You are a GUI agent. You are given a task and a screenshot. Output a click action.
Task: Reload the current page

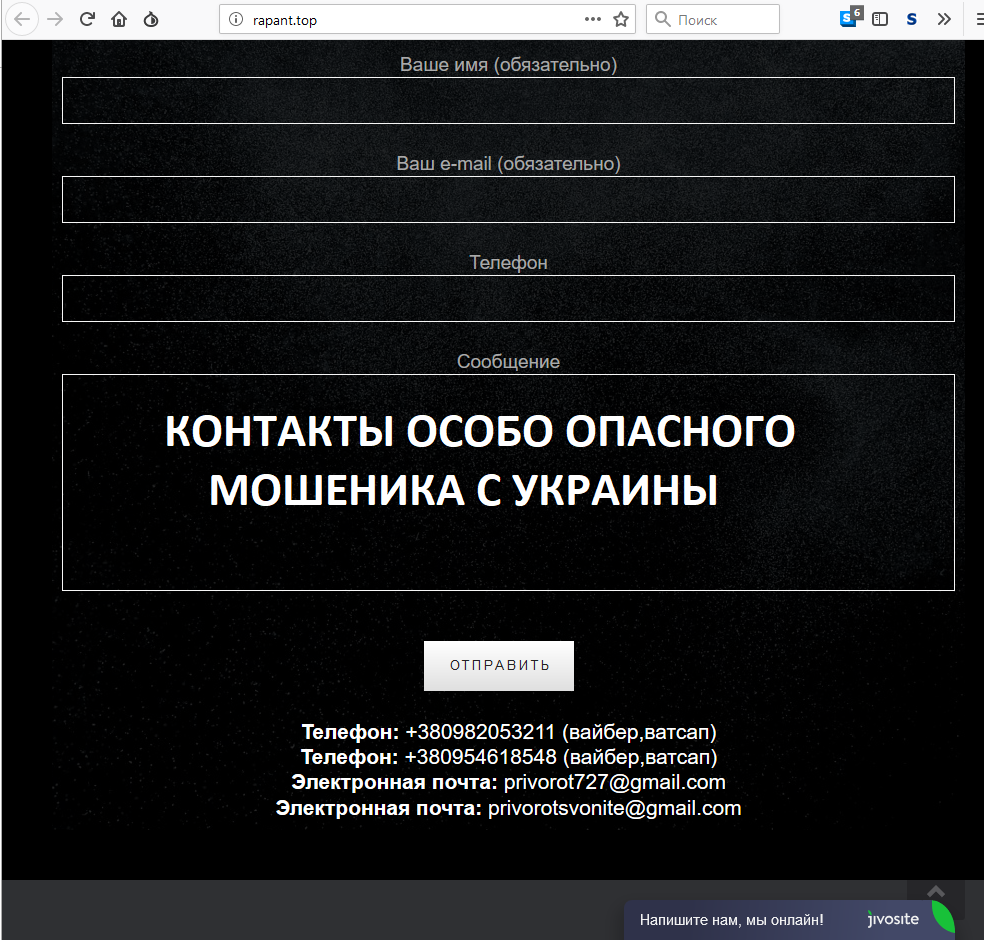coord(87,19)
